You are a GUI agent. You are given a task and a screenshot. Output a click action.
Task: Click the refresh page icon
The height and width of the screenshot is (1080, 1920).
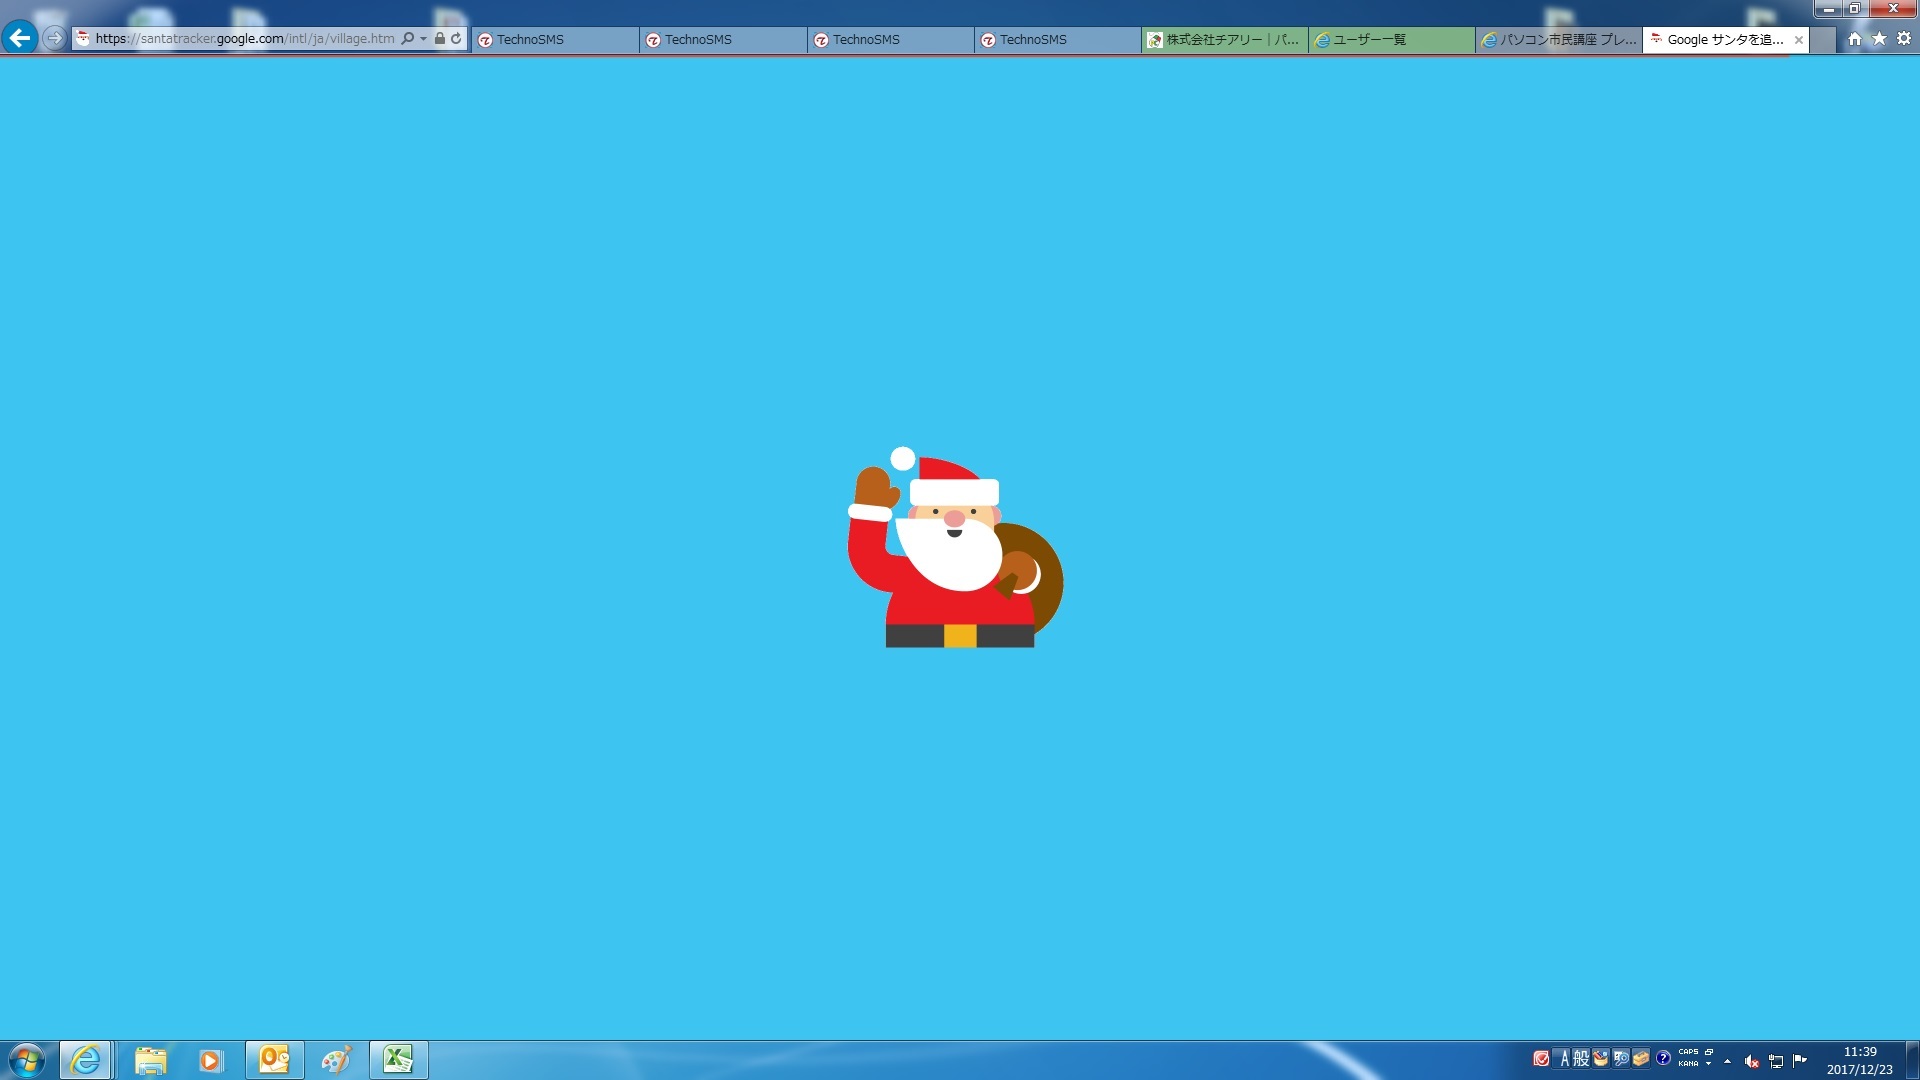457,38
